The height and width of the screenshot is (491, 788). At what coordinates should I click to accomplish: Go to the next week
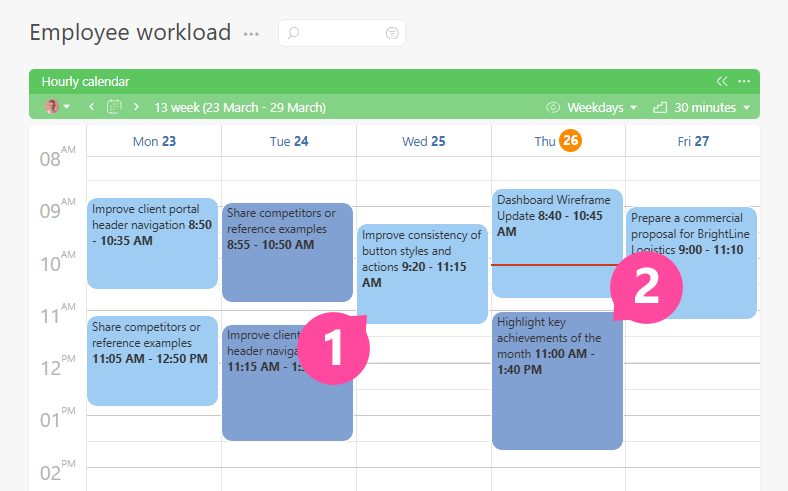pos(137,107)
